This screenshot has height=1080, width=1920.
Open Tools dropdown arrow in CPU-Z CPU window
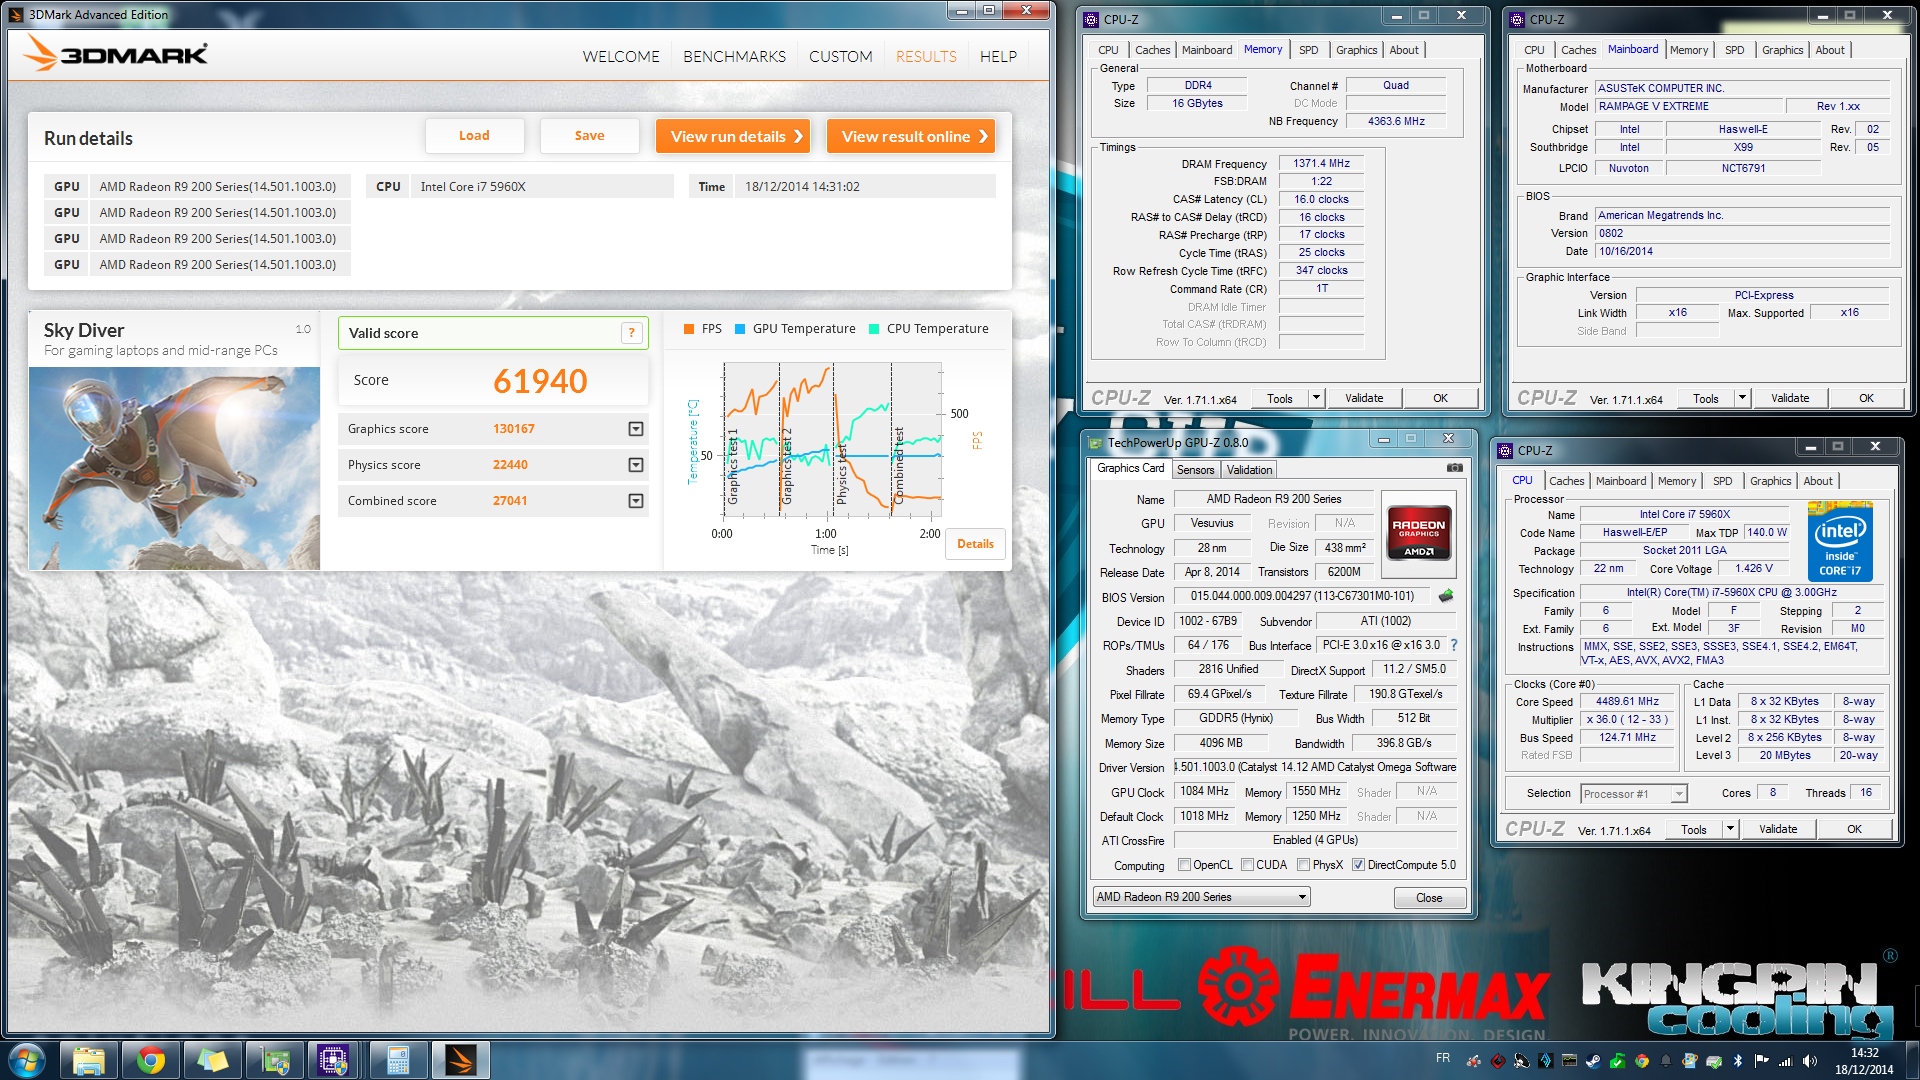1730,829
